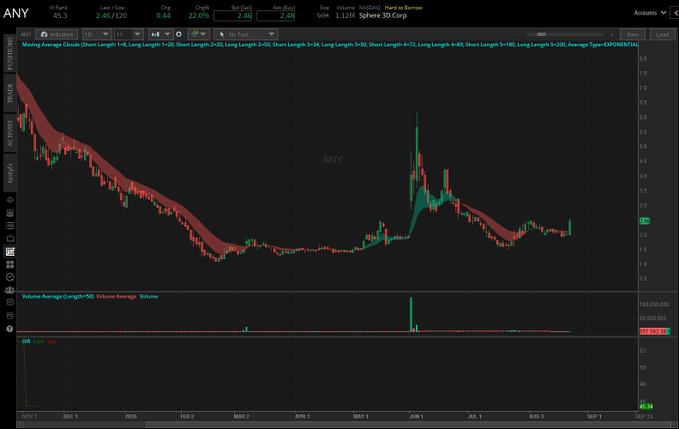Click the Moving Average Clouds study label

tap(330, 45)
